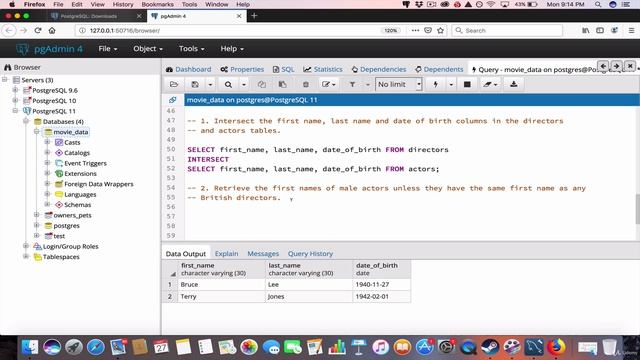This screenshot has height=360, width=640.
Task: Expand the owners_pets database node
Action: (x=37, y=215)
